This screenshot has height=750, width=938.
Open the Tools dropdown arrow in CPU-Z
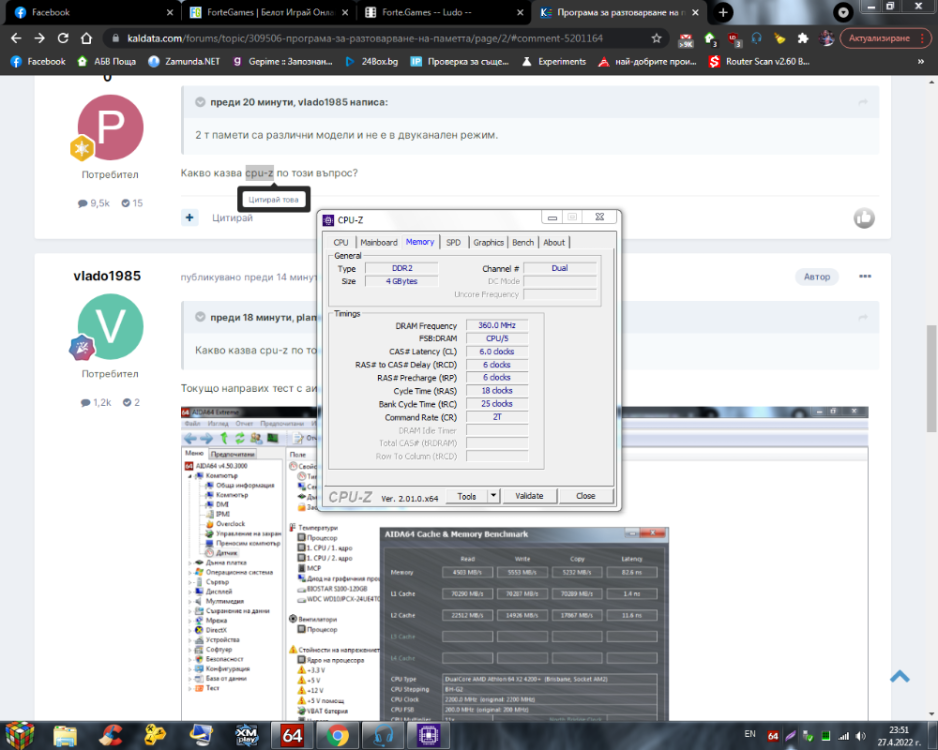pyautogui.click(x=494, y=496)
